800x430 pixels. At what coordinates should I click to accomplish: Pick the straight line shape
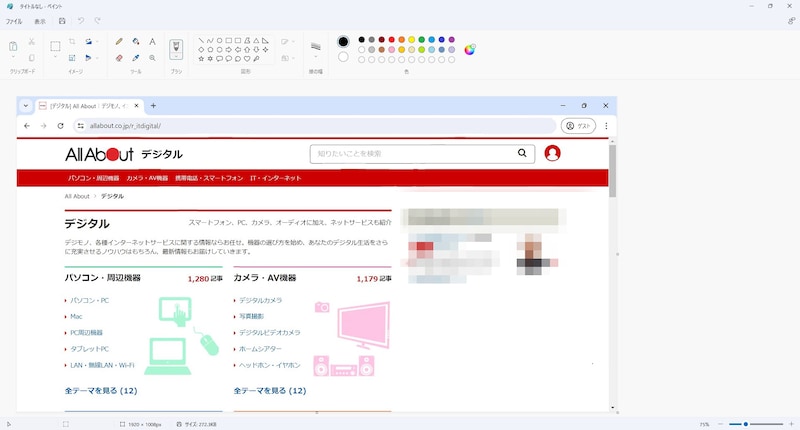[x=201, y=40]
